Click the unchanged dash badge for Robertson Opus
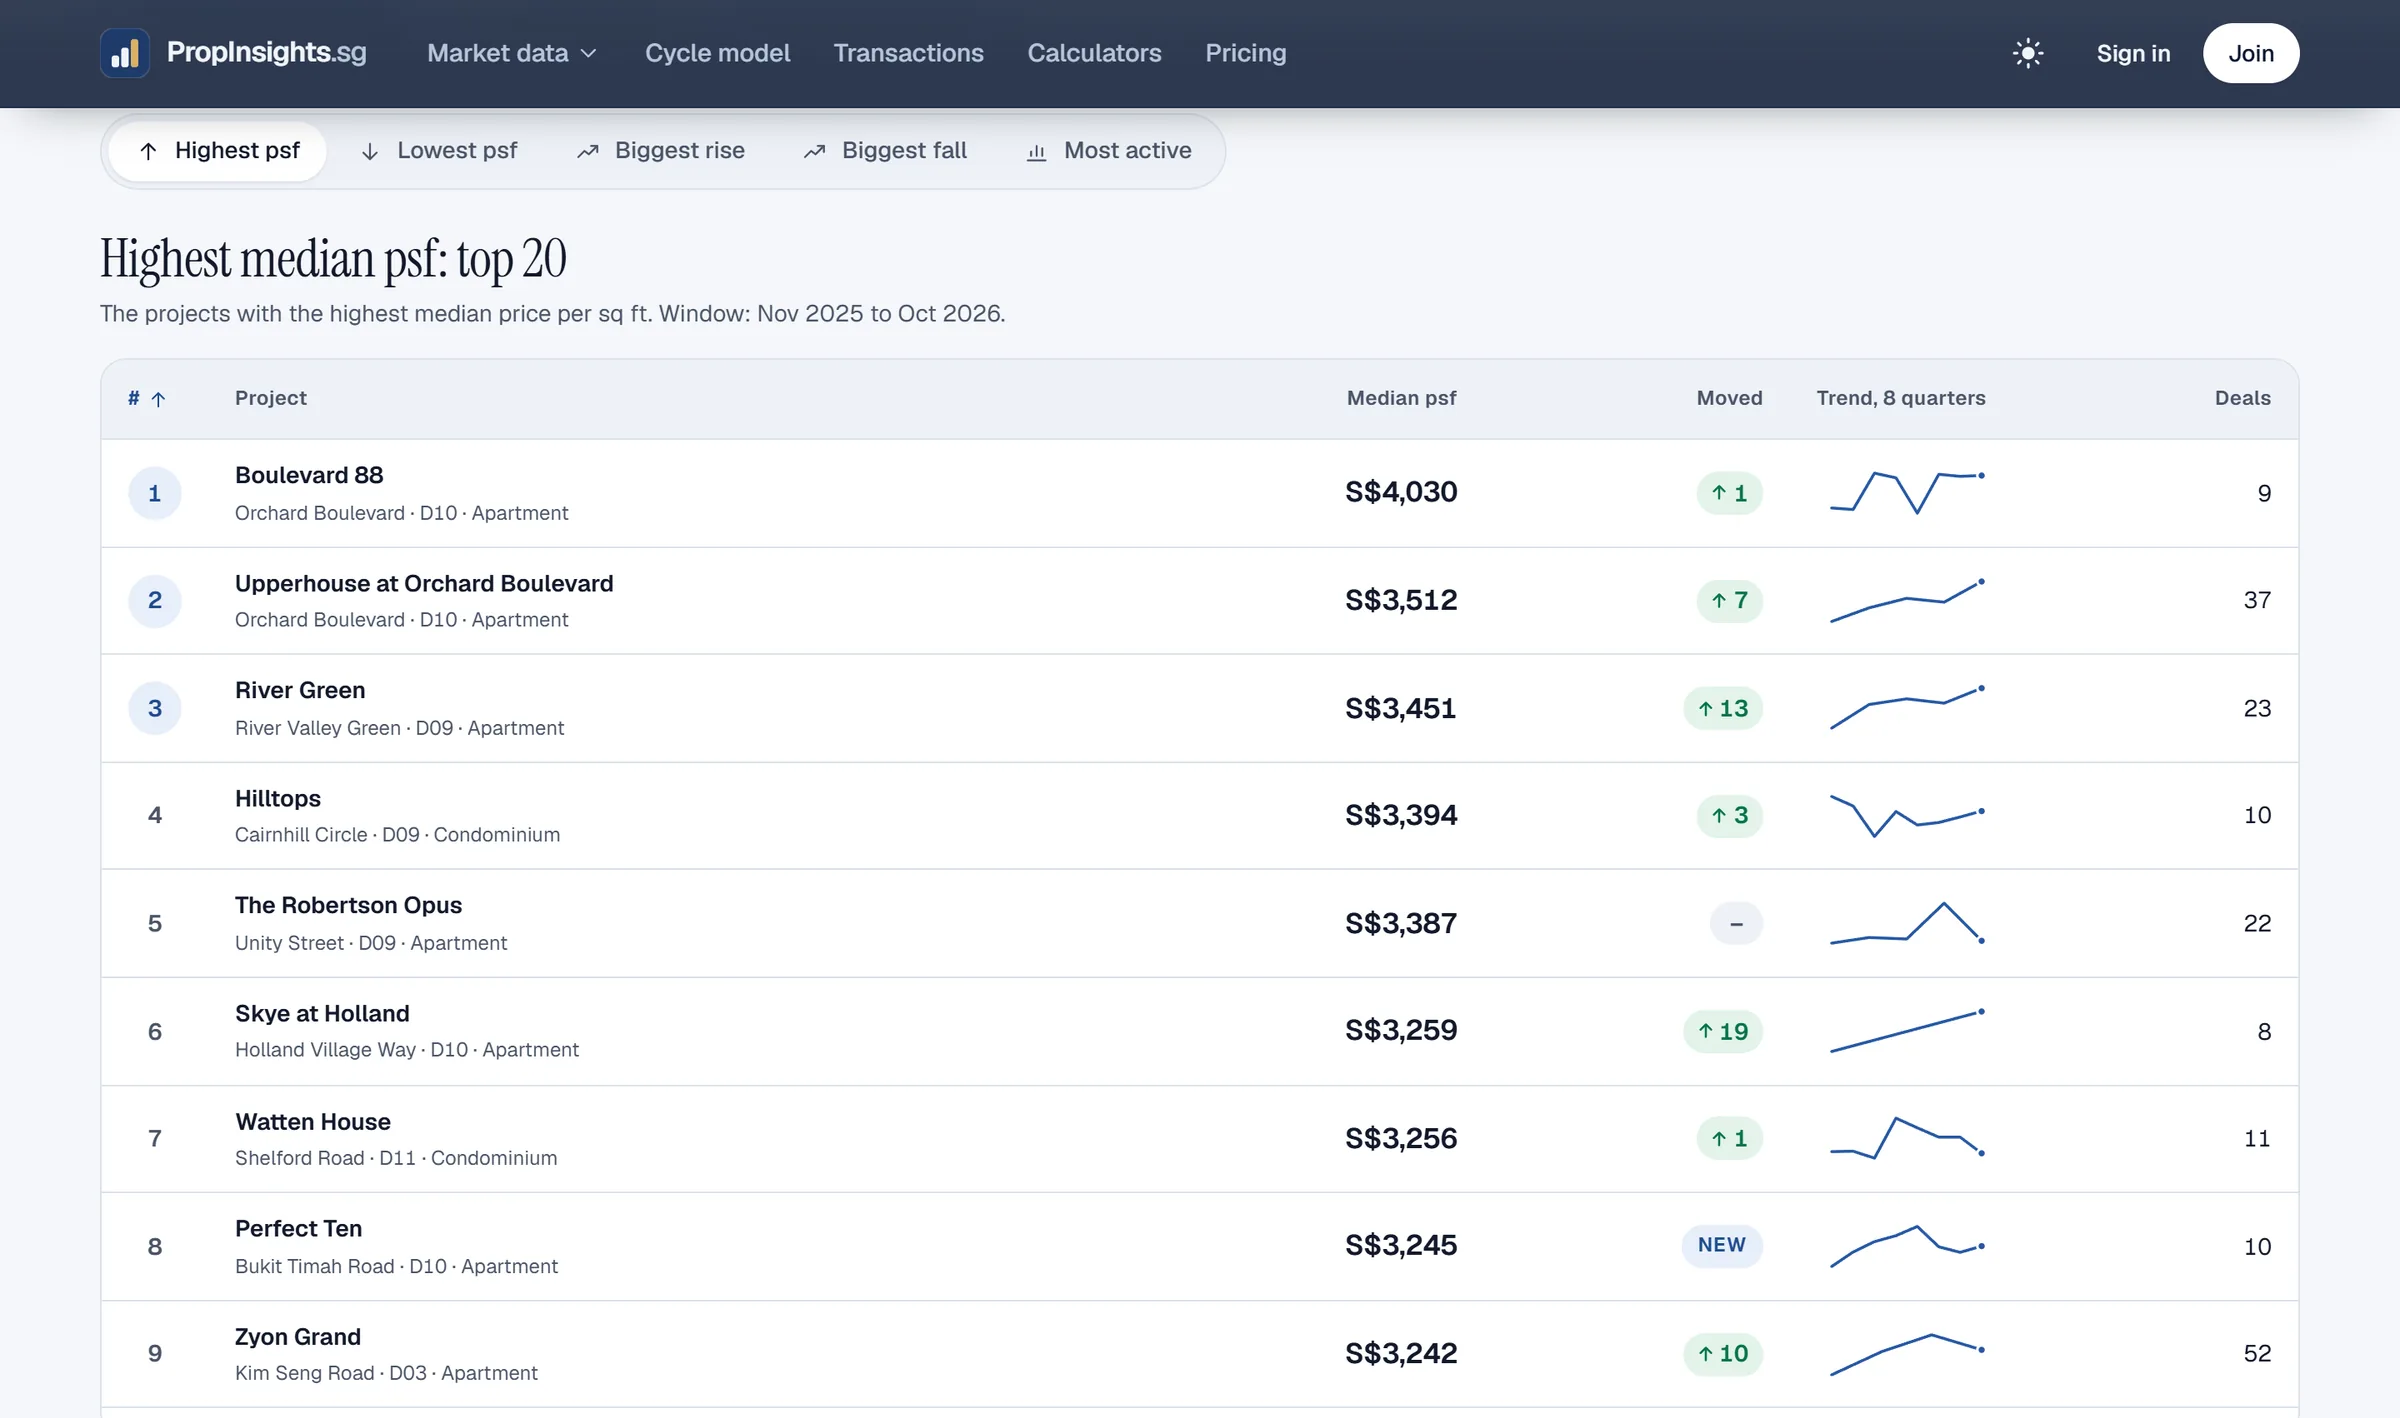This screenshot has height=1418, width=2400. click(1736, 923)
